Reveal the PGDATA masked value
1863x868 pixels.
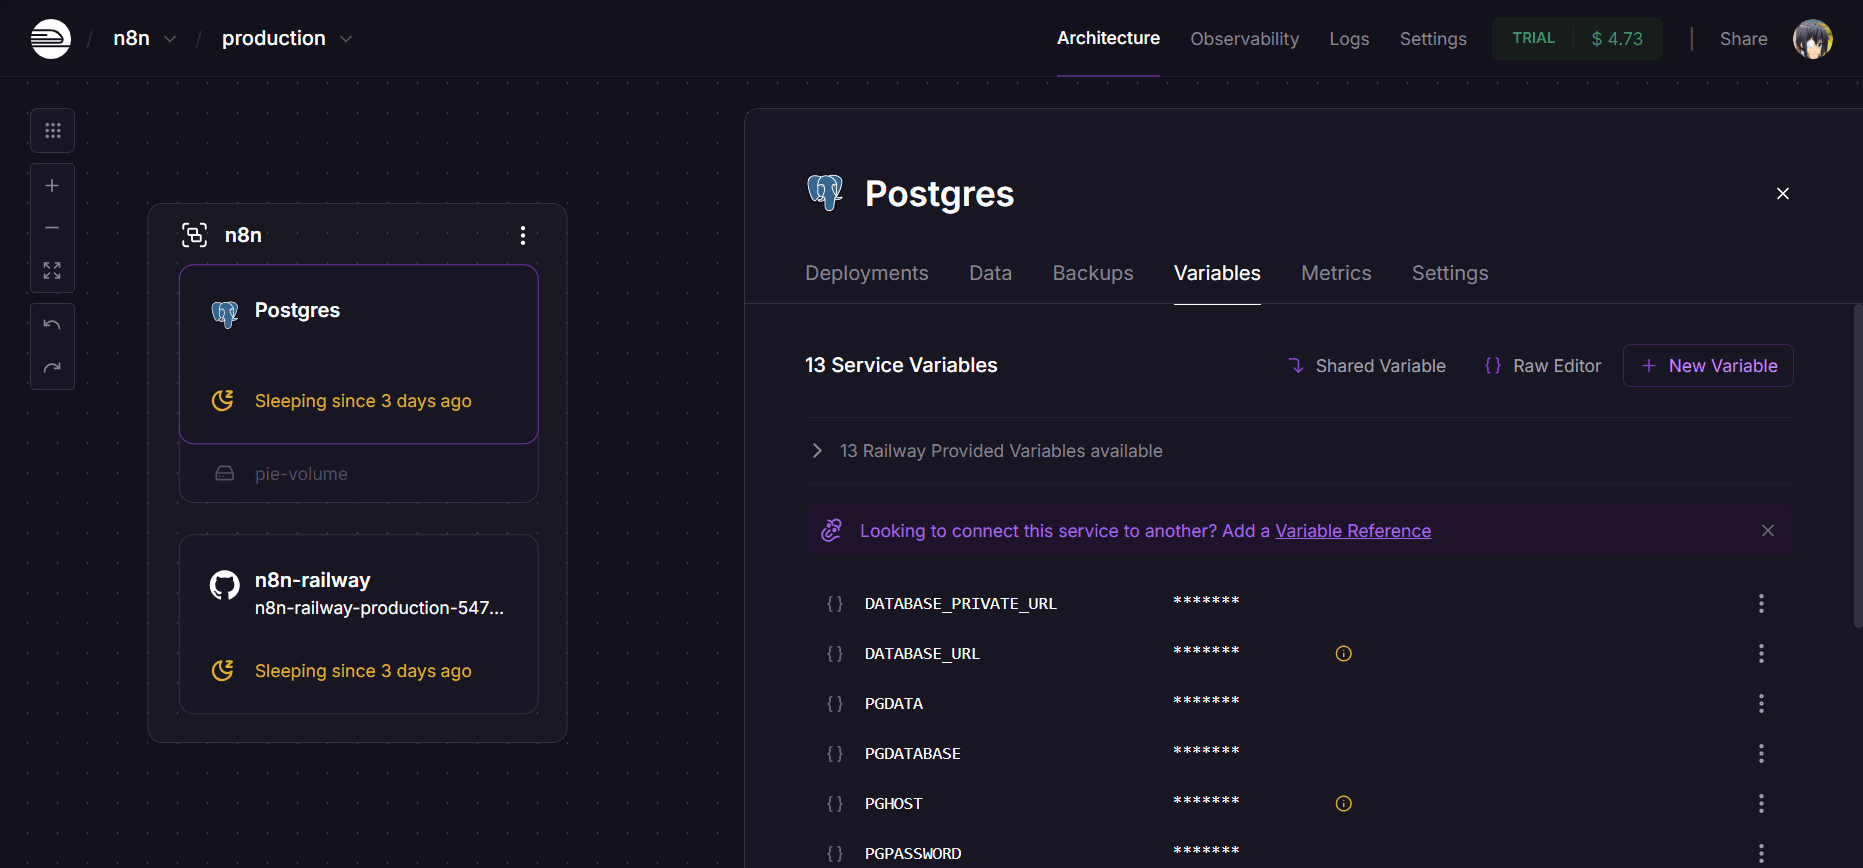(x=1206, y=702)
